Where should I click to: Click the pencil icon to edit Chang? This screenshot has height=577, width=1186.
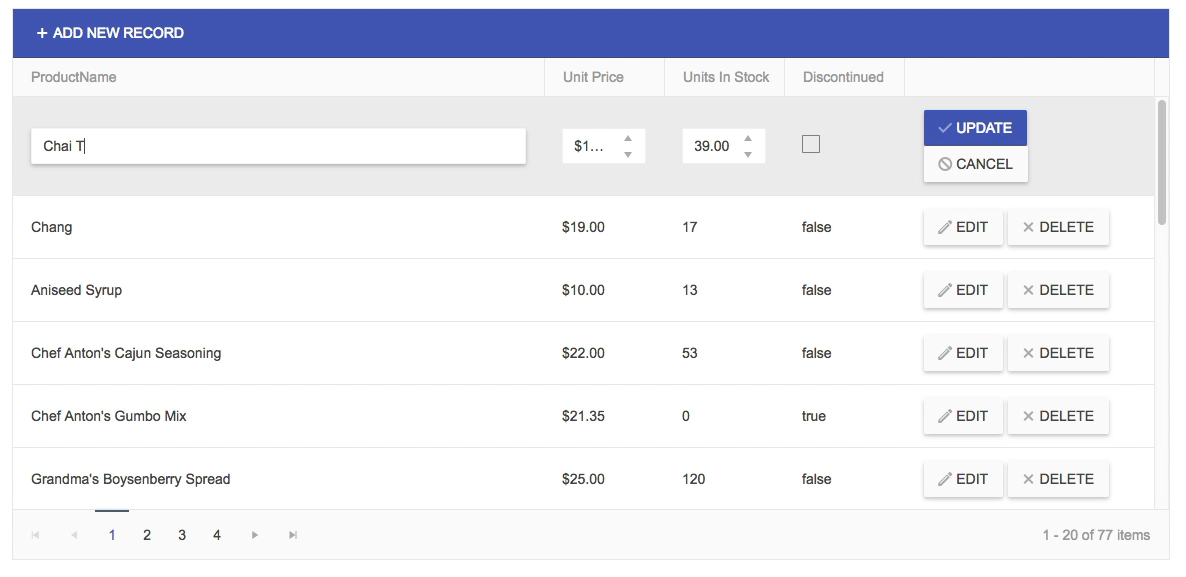[x=945, y=227]
